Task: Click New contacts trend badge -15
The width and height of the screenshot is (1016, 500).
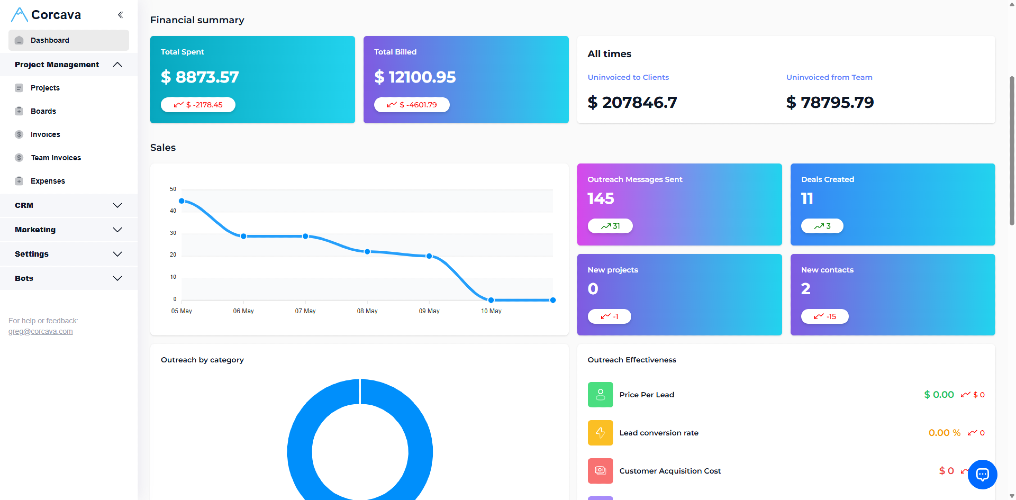Action: pos(825,317)
